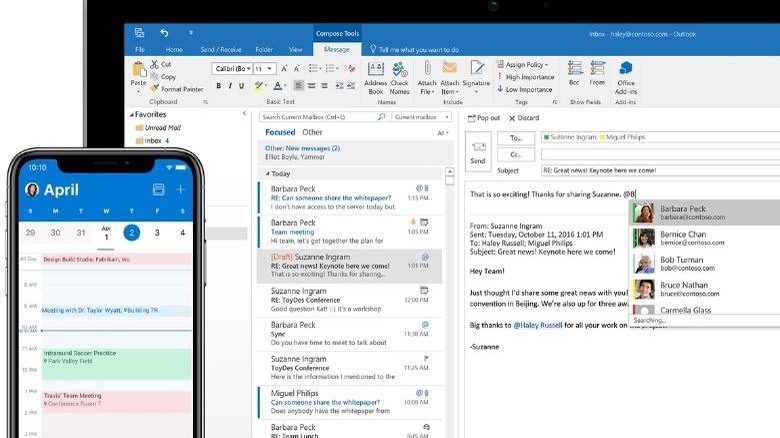Collapse the Favorites folder group
Image resolution: width=780 pixels, height=438 pixels.
[131, 115]
